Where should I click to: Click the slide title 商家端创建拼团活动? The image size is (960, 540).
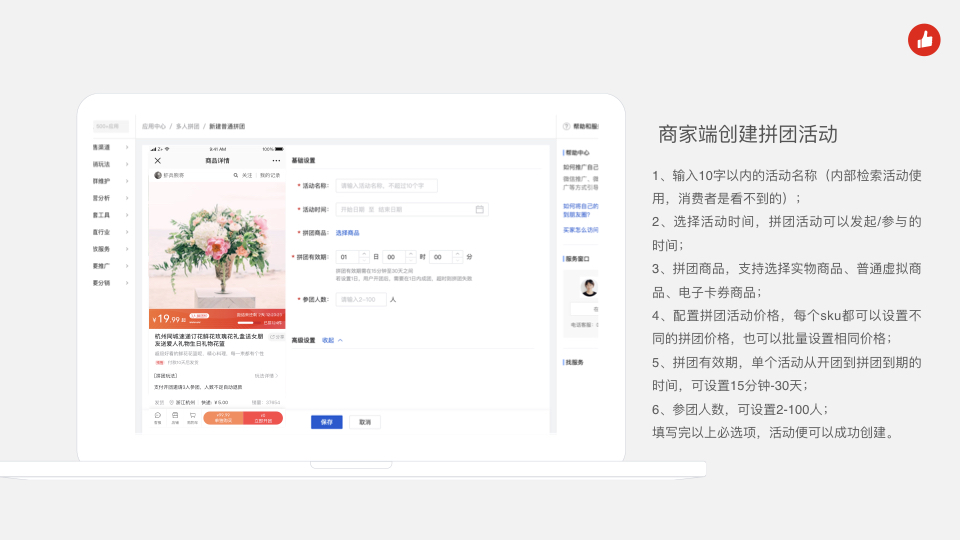tap(748, 134)
